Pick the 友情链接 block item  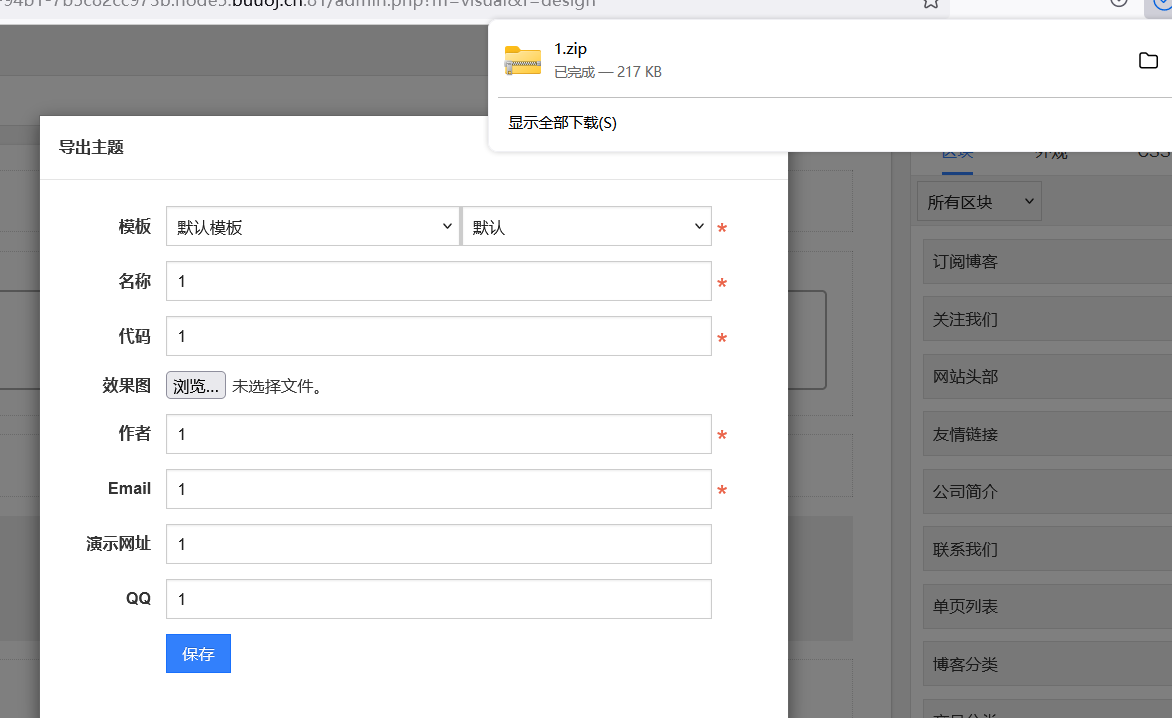pos(1045,435)
